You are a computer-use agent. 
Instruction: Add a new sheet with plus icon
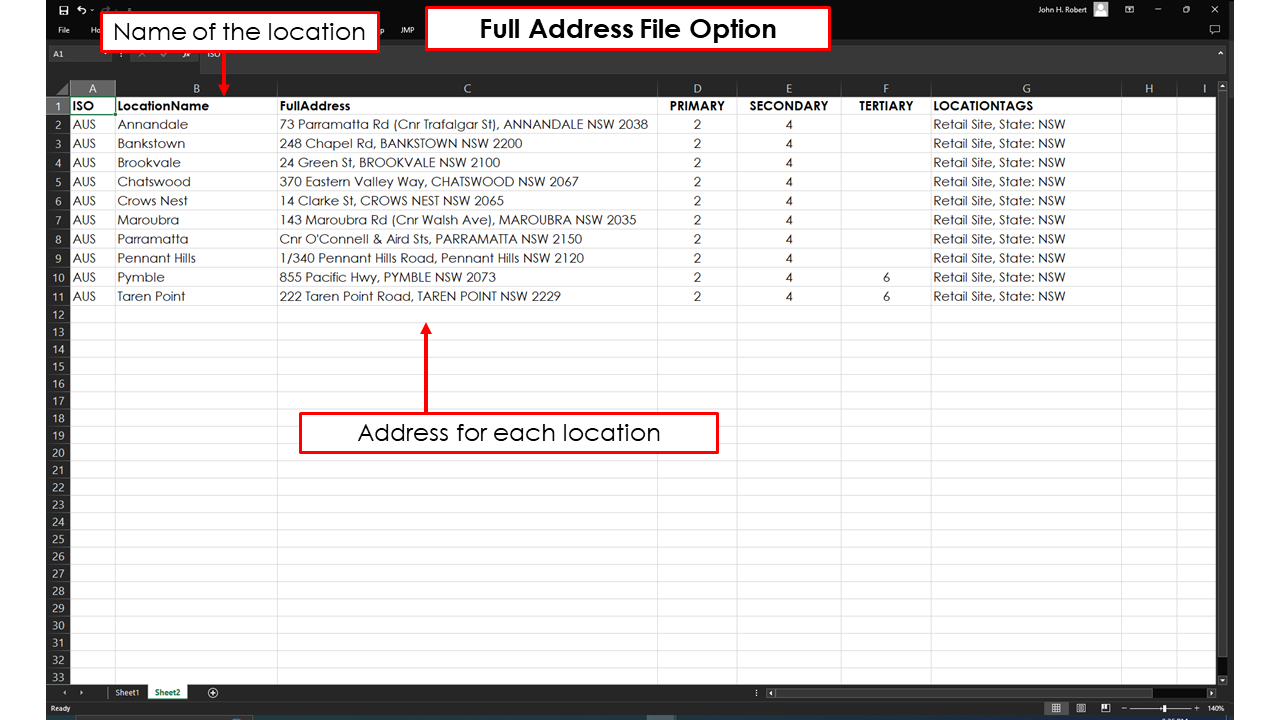213,693
